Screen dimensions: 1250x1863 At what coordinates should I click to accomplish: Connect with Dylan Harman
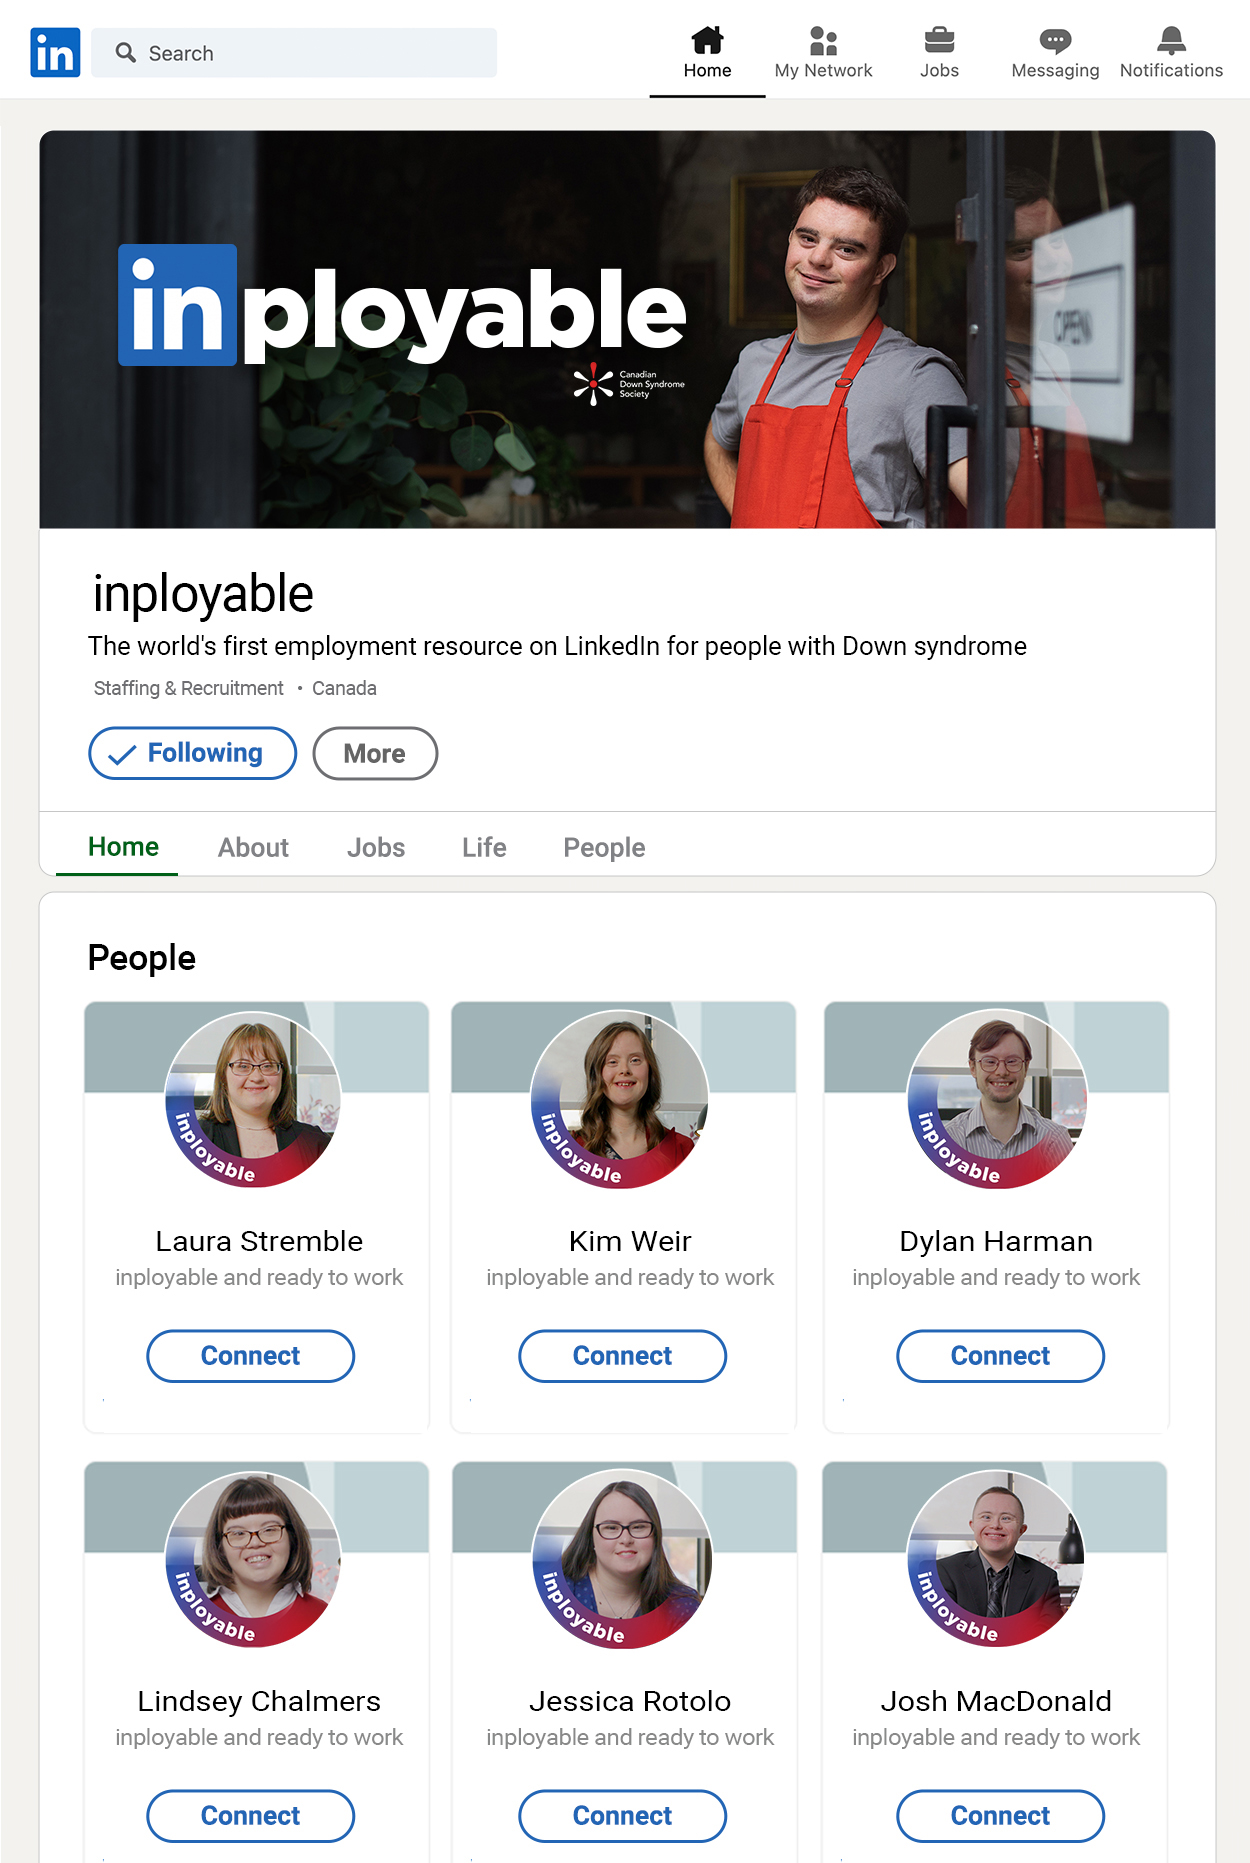(1000, 1356)
